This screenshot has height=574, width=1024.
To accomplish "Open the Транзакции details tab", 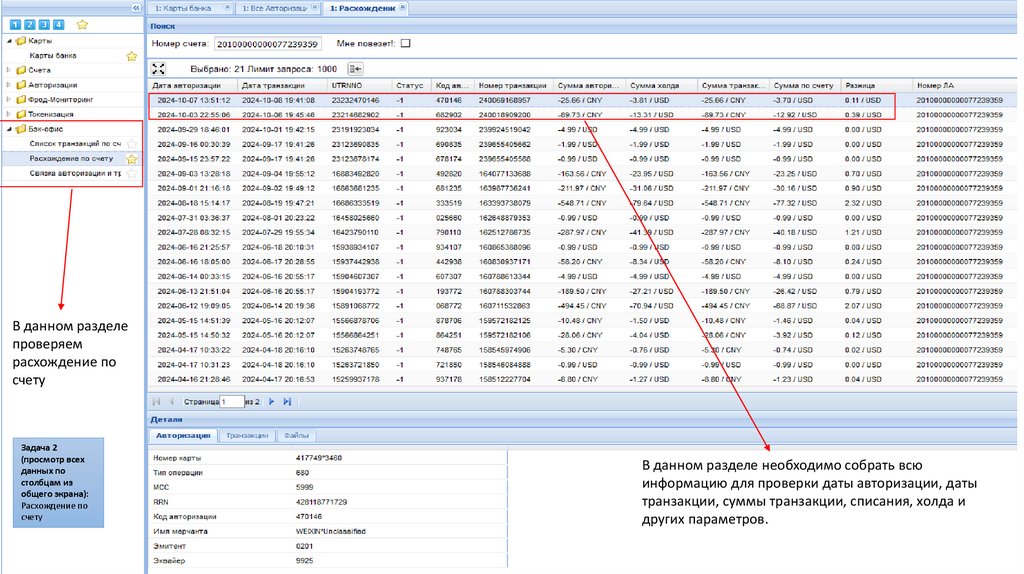I will tap(246, 435).
